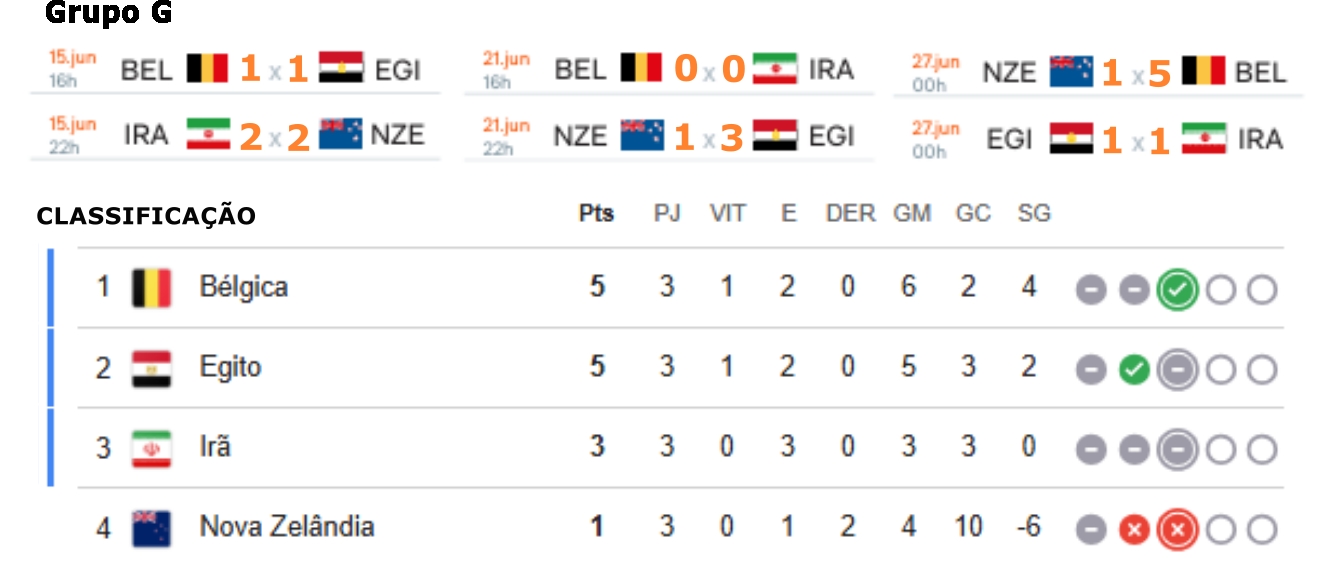Select last empty circle in Egito row
The height and width of the screenshot is (574, 1330).
(1262, 371)
